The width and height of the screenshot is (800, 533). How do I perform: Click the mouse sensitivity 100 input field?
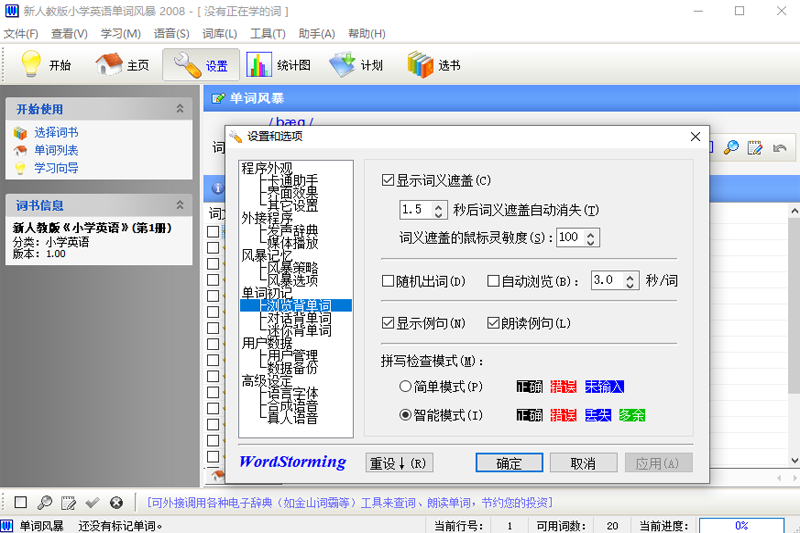tap(571, 237)
